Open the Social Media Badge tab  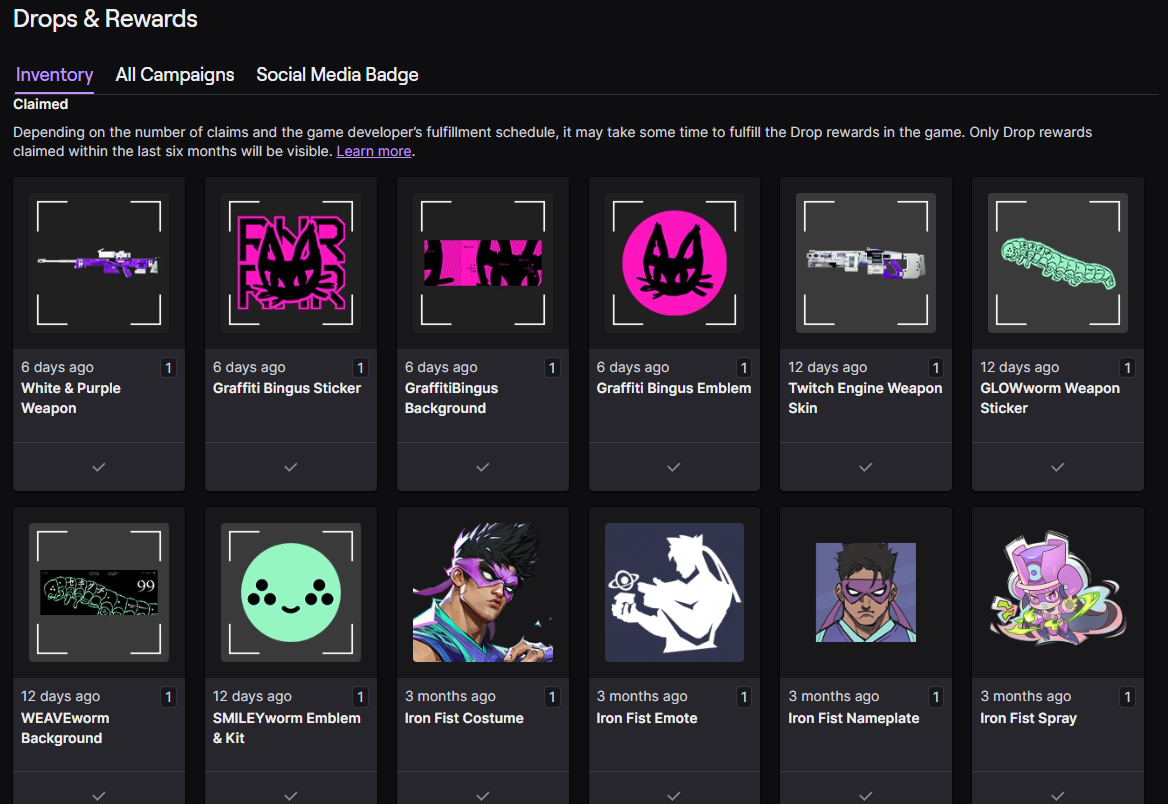[337, 75]
